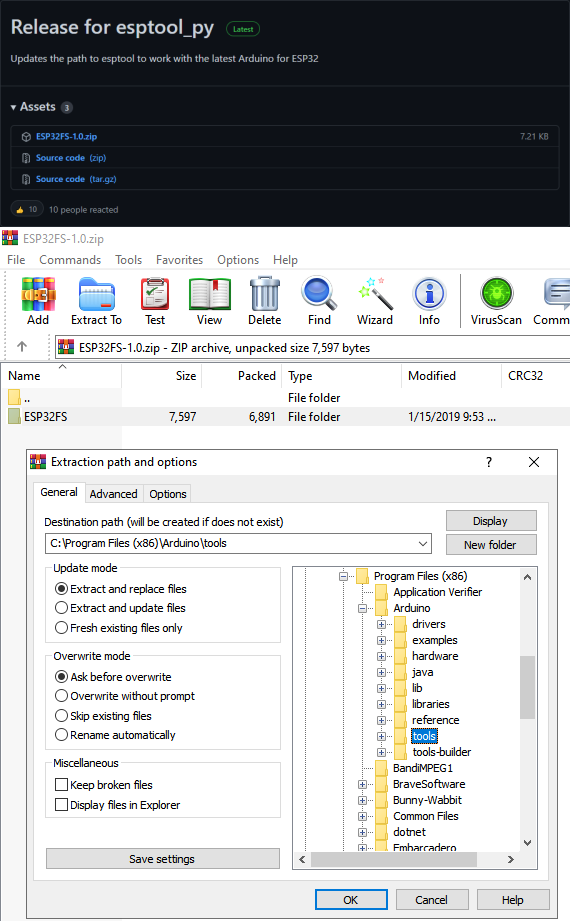Image resolution: width=570 pixels, height=921 pixels.
Task: Click the Arduino folder icon in tree
Action: pyautogui.click(x=381, y=608)
